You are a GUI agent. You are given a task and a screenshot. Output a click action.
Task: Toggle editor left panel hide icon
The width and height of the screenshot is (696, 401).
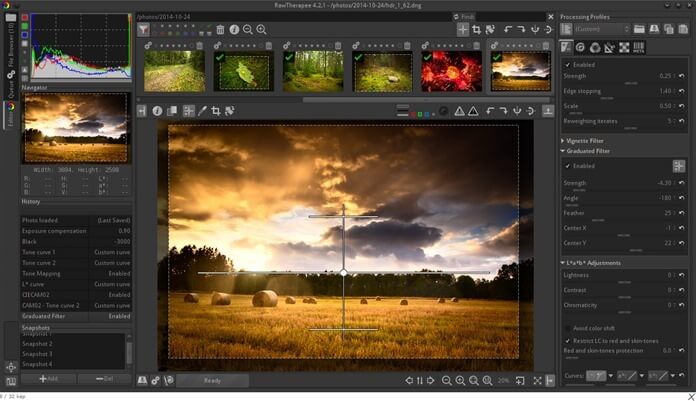click(142, 111)
